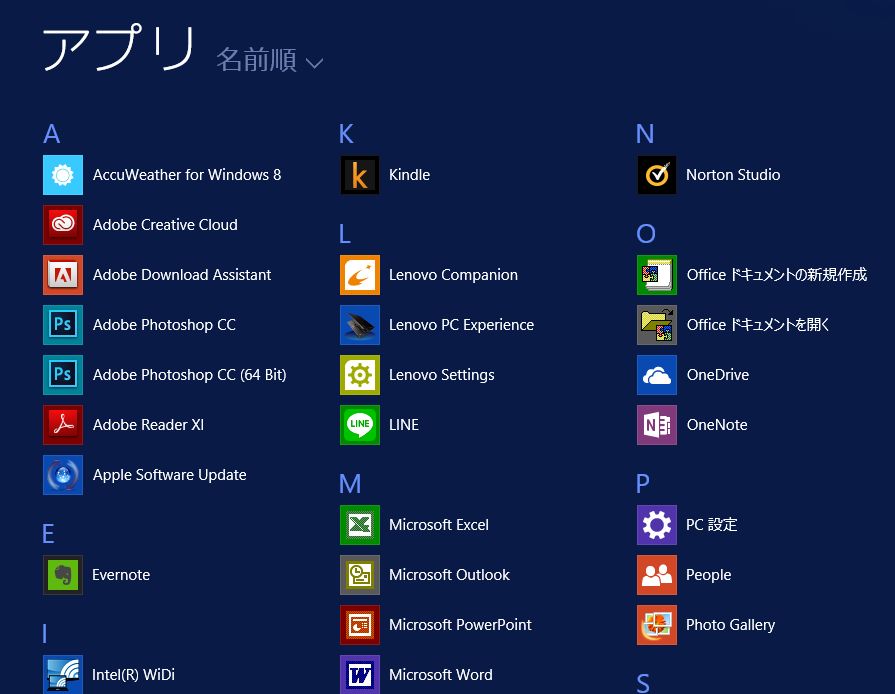Image resolution: width=895 pixels, height=694 pixels.
Task: Click 'Adobe Creative Cloud' text
Action: [165, 225]
